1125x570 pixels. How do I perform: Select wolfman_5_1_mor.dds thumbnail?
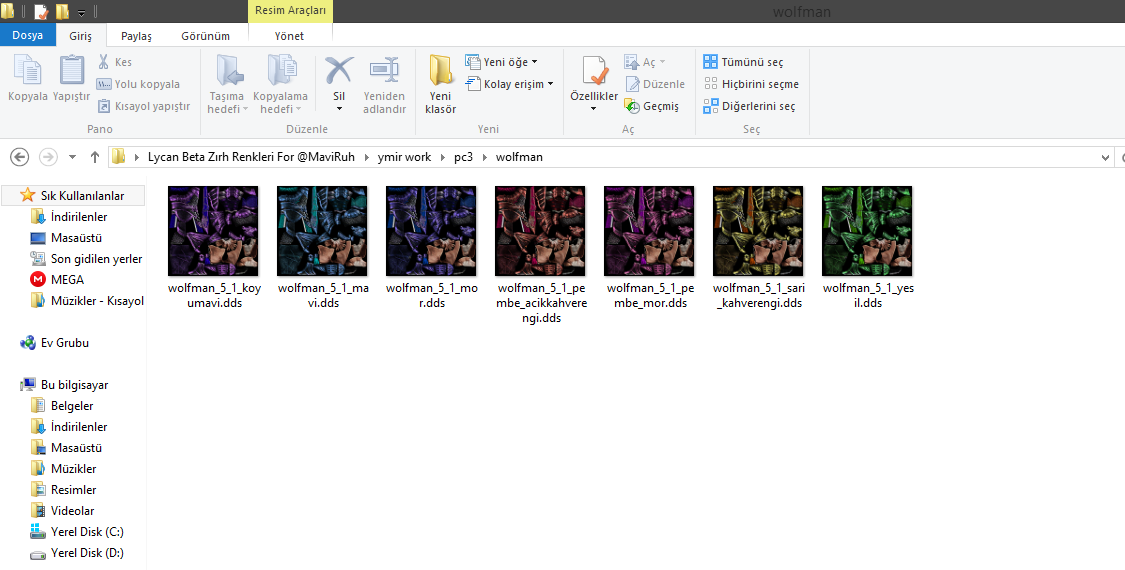point(431,231)
